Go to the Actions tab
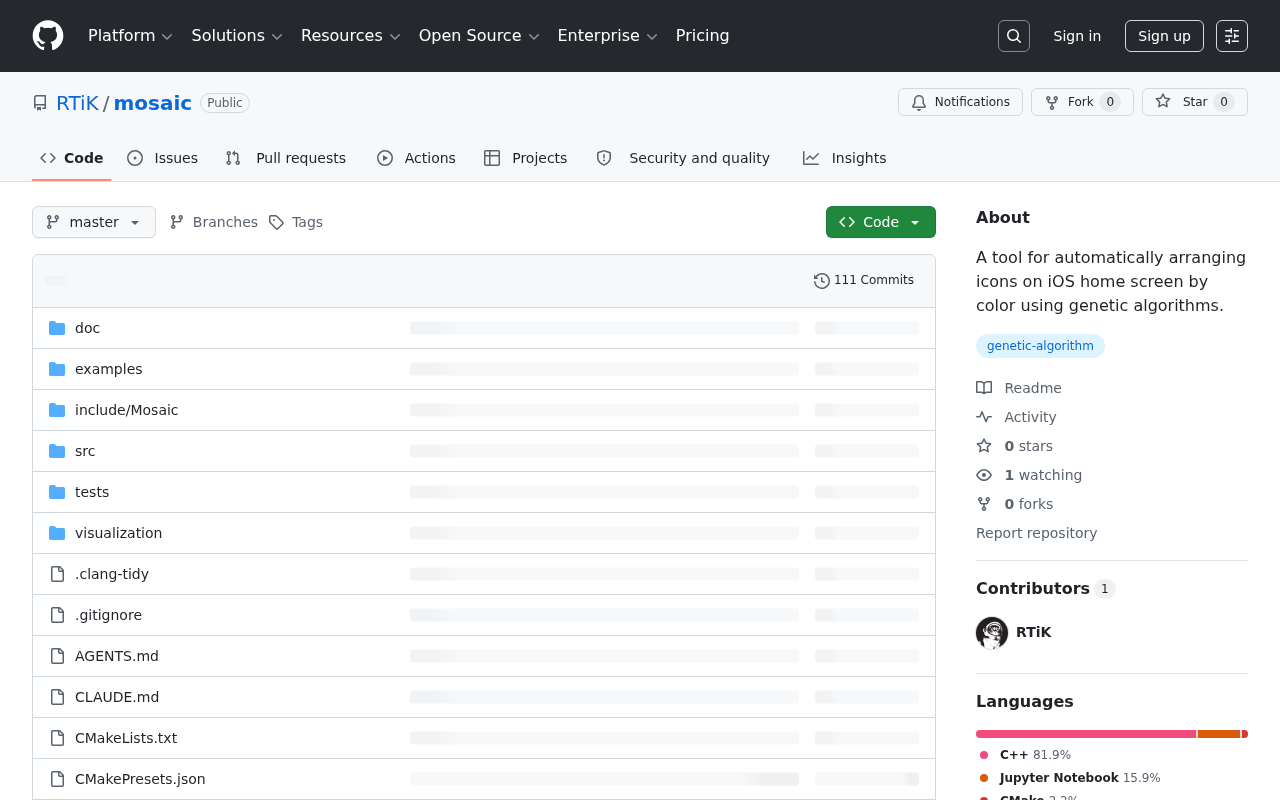Viewport: 1280px width, 800px height. click(x=416, y=158)
